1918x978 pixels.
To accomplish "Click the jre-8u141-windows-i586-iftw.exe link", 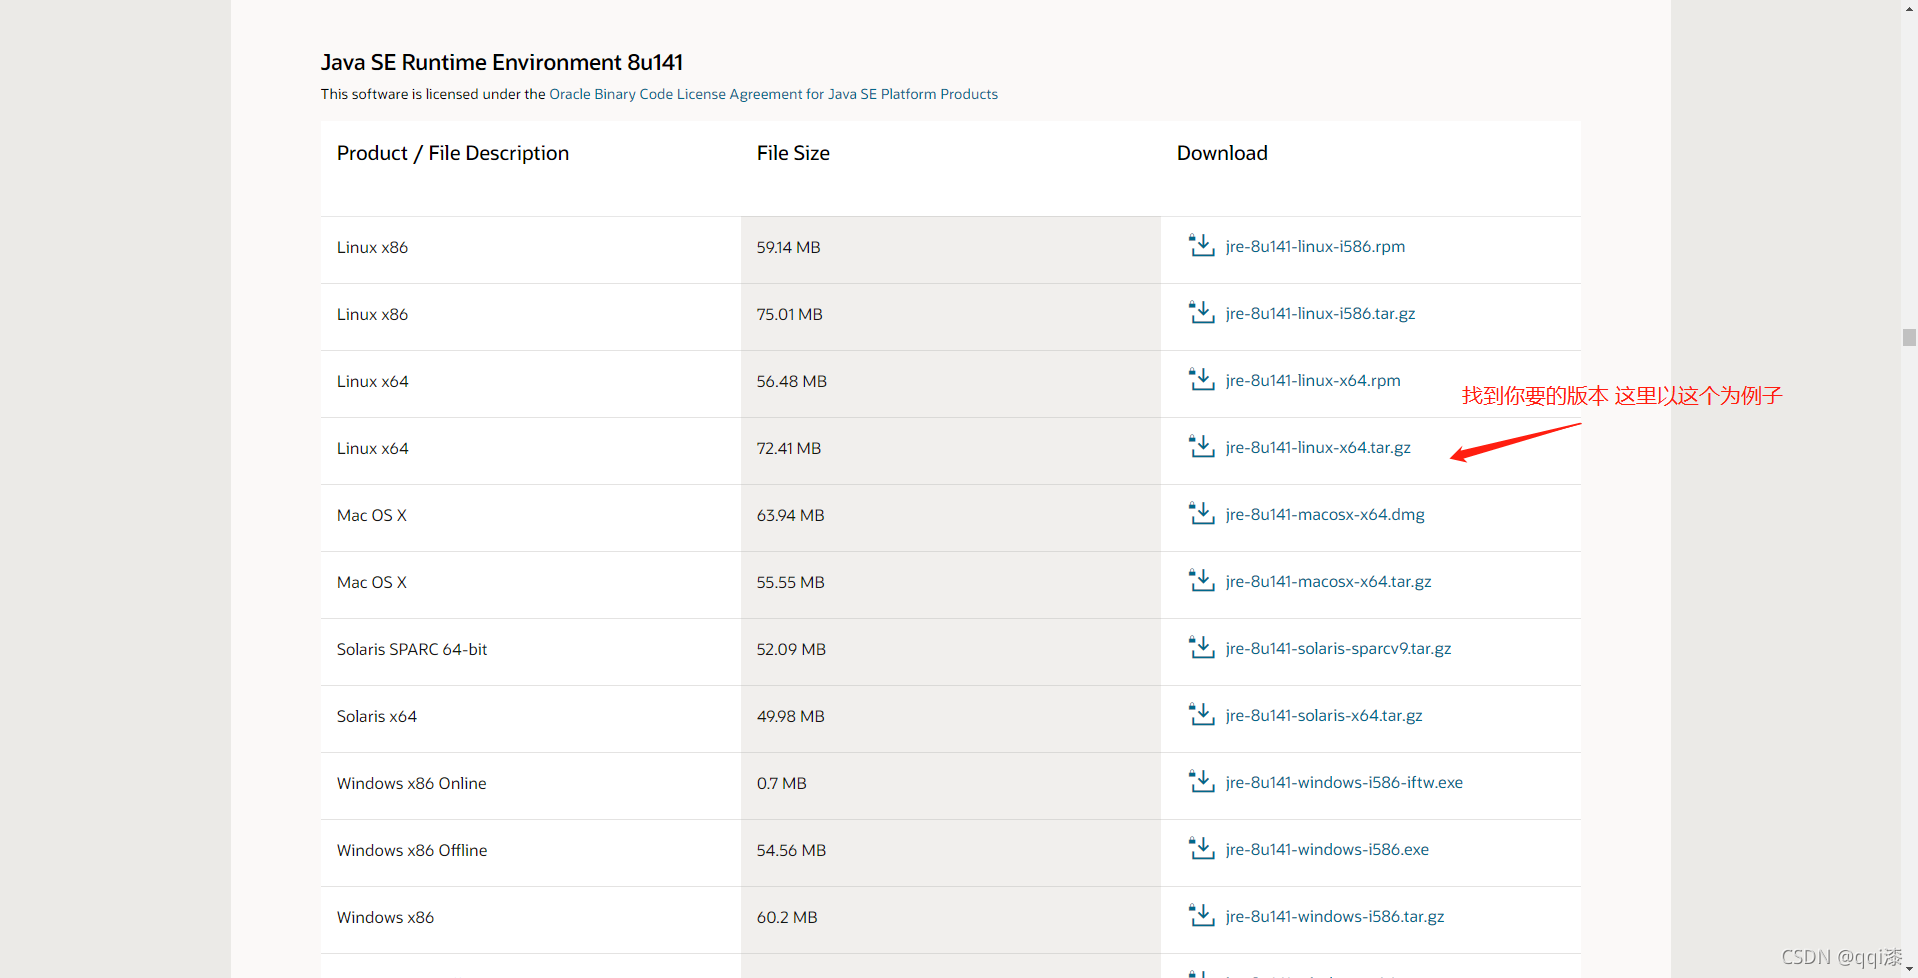I will pos(1344,783).
